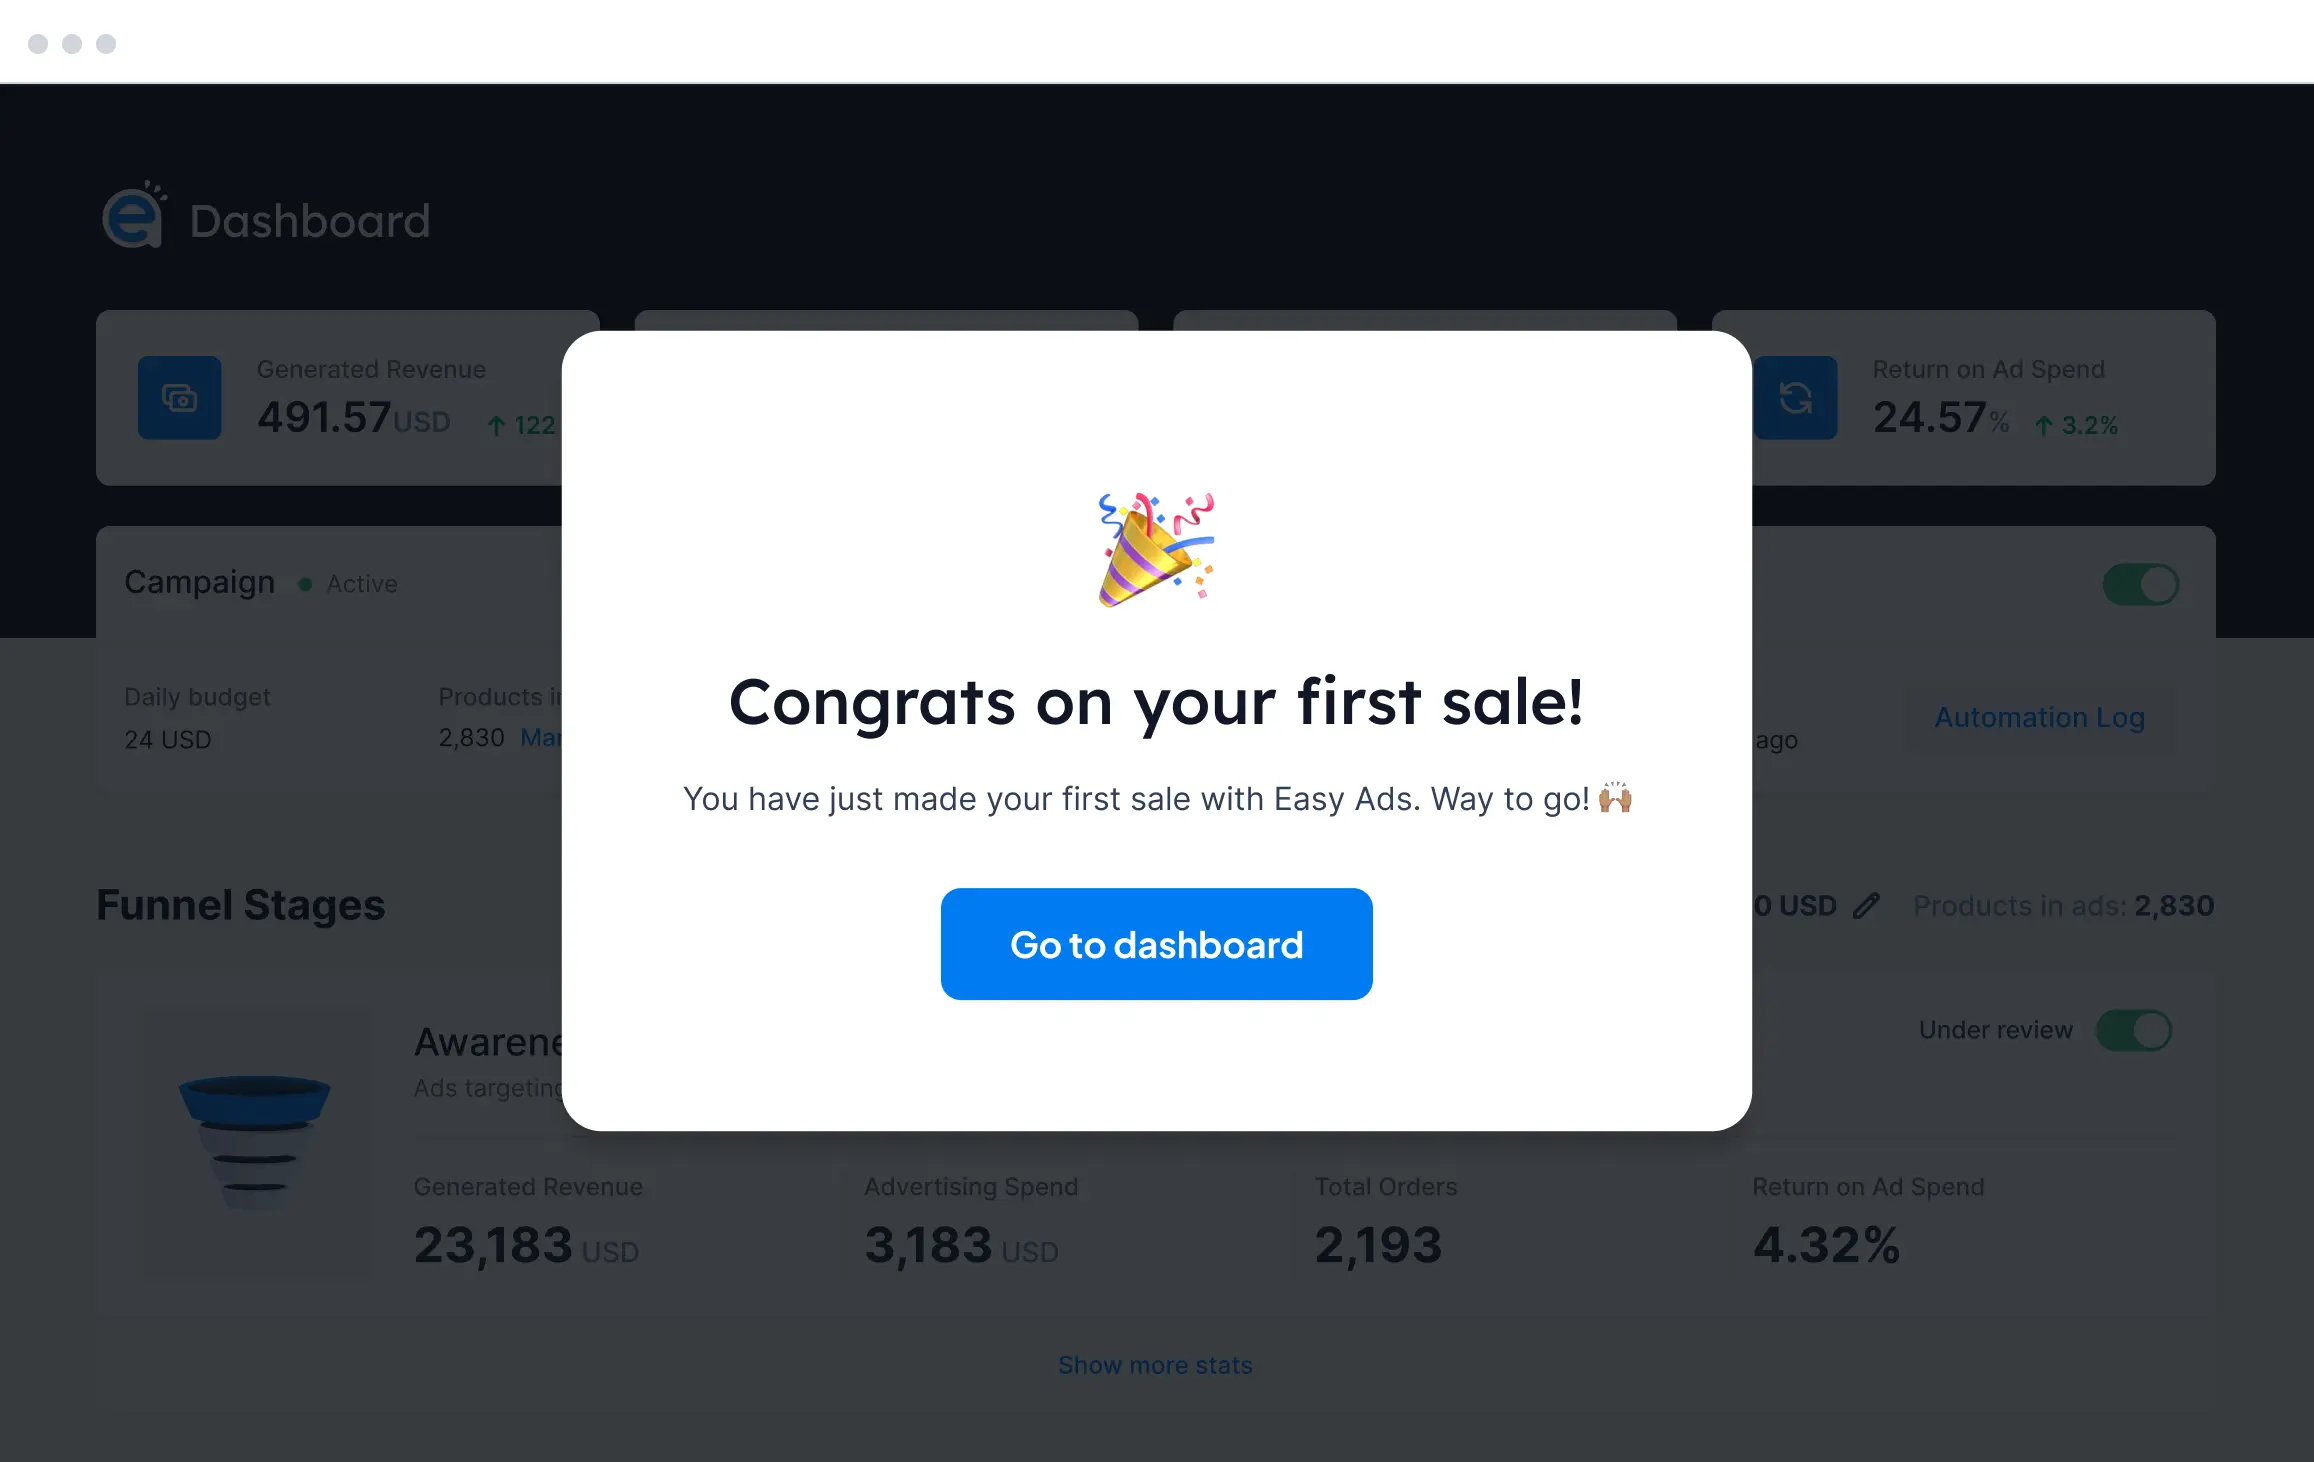Click the Dashboard page title

coord(310,221)
